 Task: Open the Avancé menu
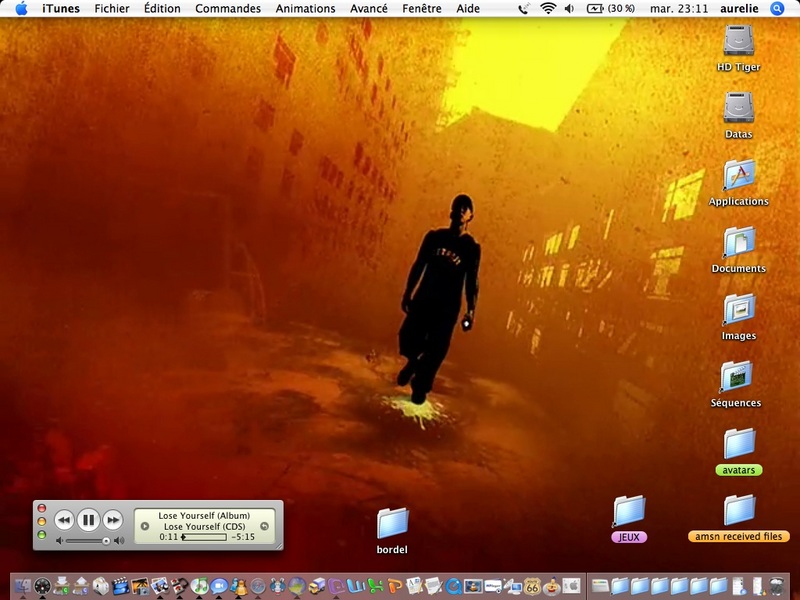tap(369, 9)
